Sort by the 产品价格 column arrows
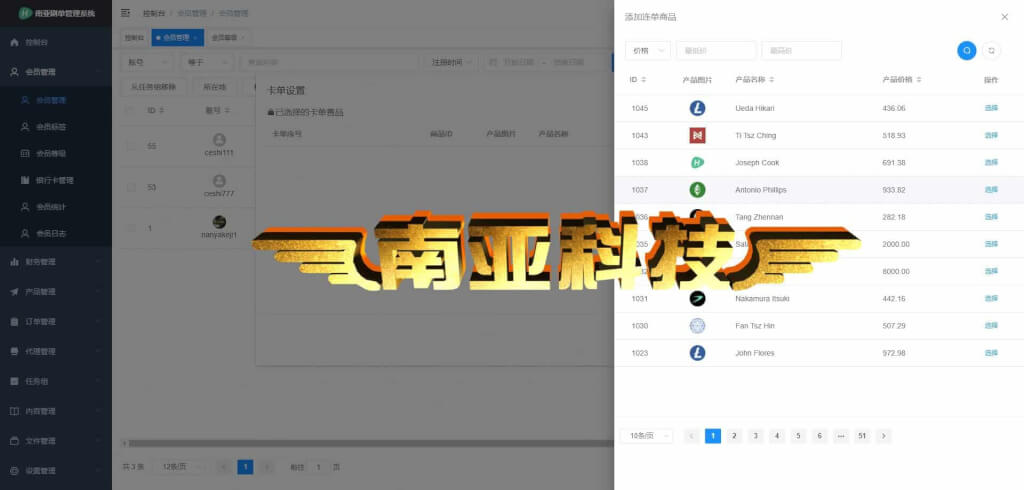Viewport: 1024px width, 490px height. click(x=919, y=80)
